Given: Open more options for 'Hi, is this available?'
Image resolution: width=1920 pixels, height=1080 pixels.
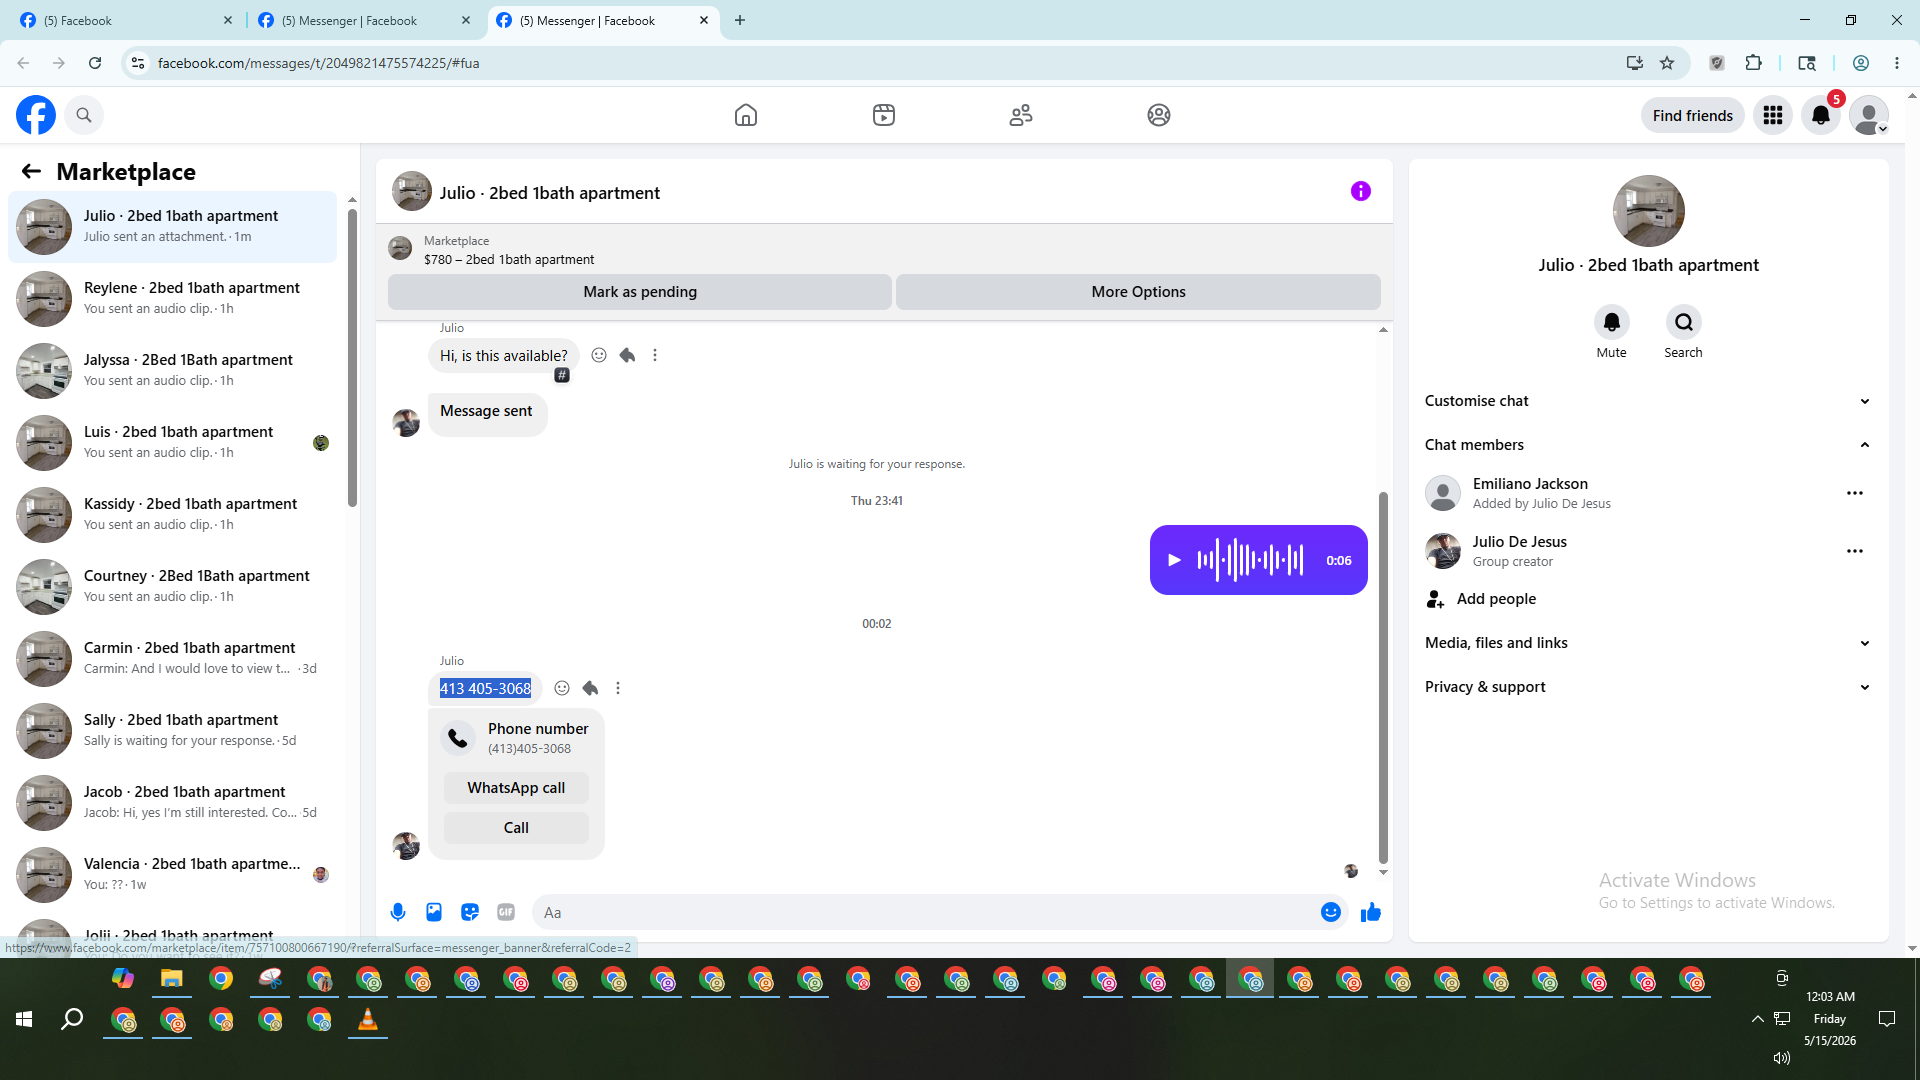Looking at the screenshot, I should tap(655, 355).
